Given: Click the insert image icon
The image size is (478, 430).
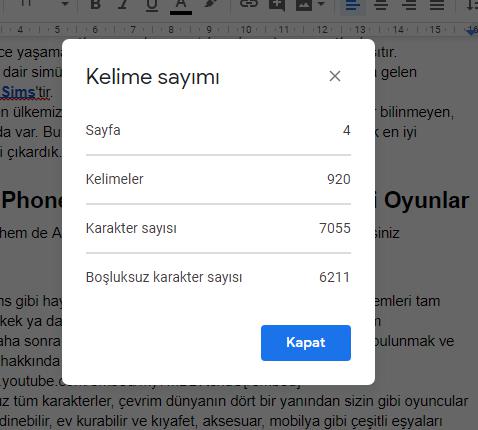Looking at the screenshot, I should pos(304,5).
